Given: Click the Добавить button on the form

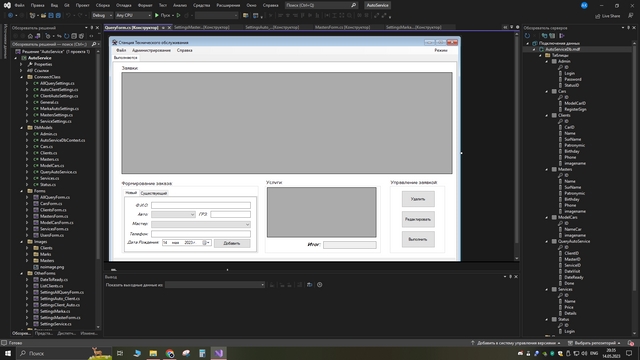Looking at the screenshot, I should [x=232, y=243].
